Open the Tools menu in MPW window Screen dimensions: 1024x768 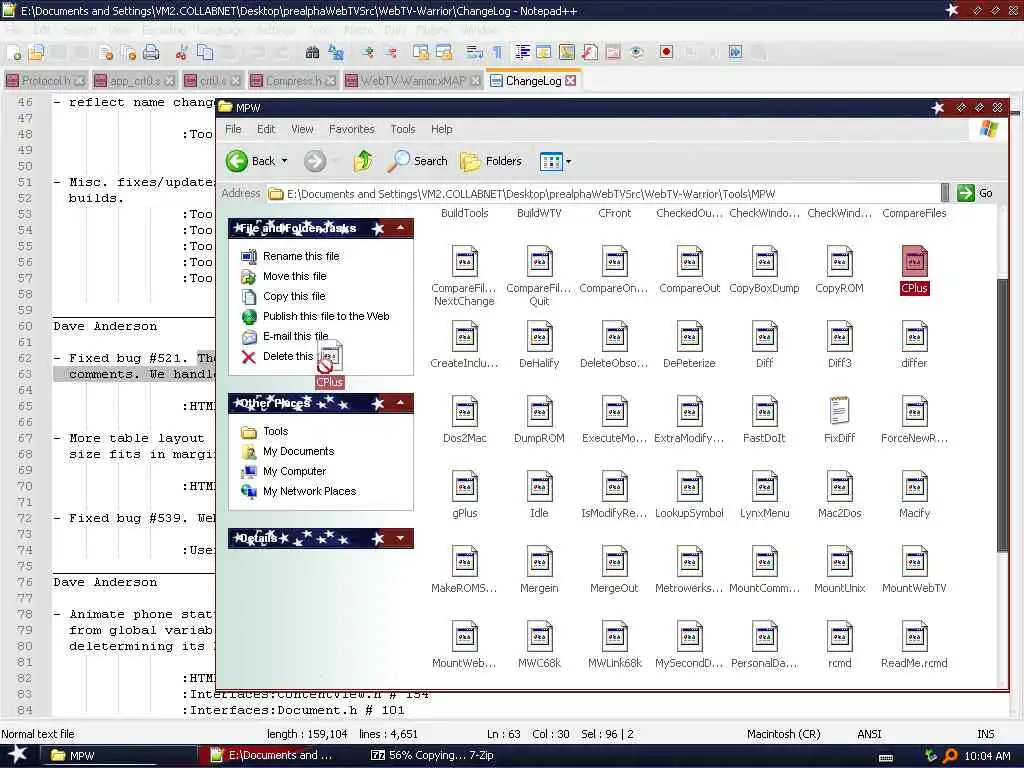click(402, 129)
